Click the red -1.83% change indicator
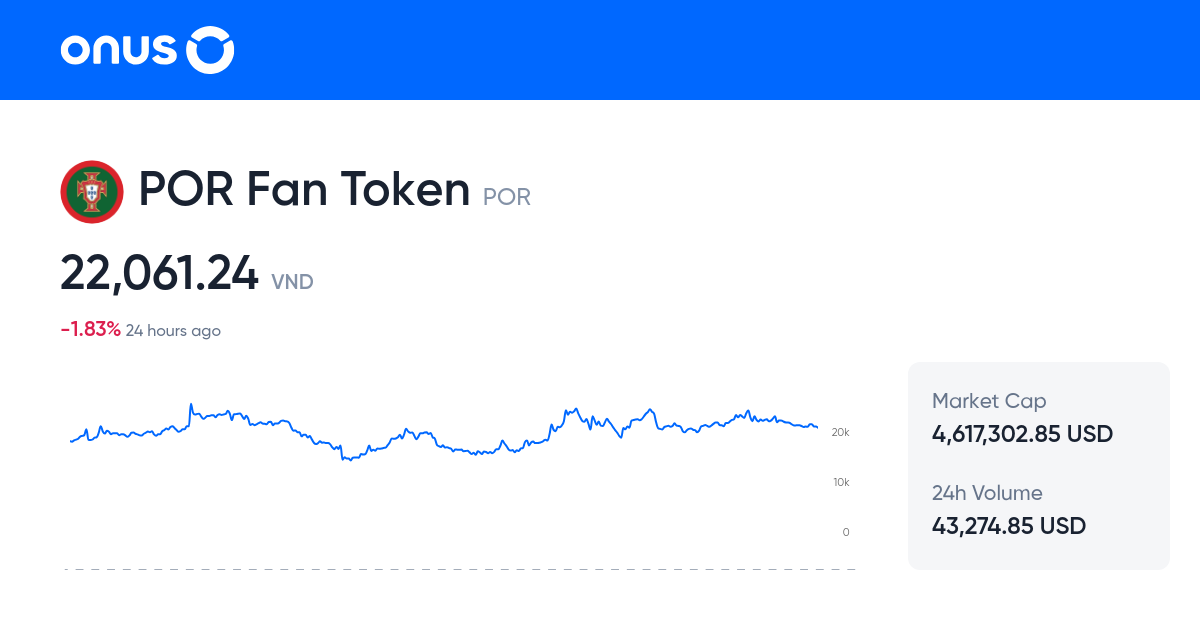 coord(91,330)
